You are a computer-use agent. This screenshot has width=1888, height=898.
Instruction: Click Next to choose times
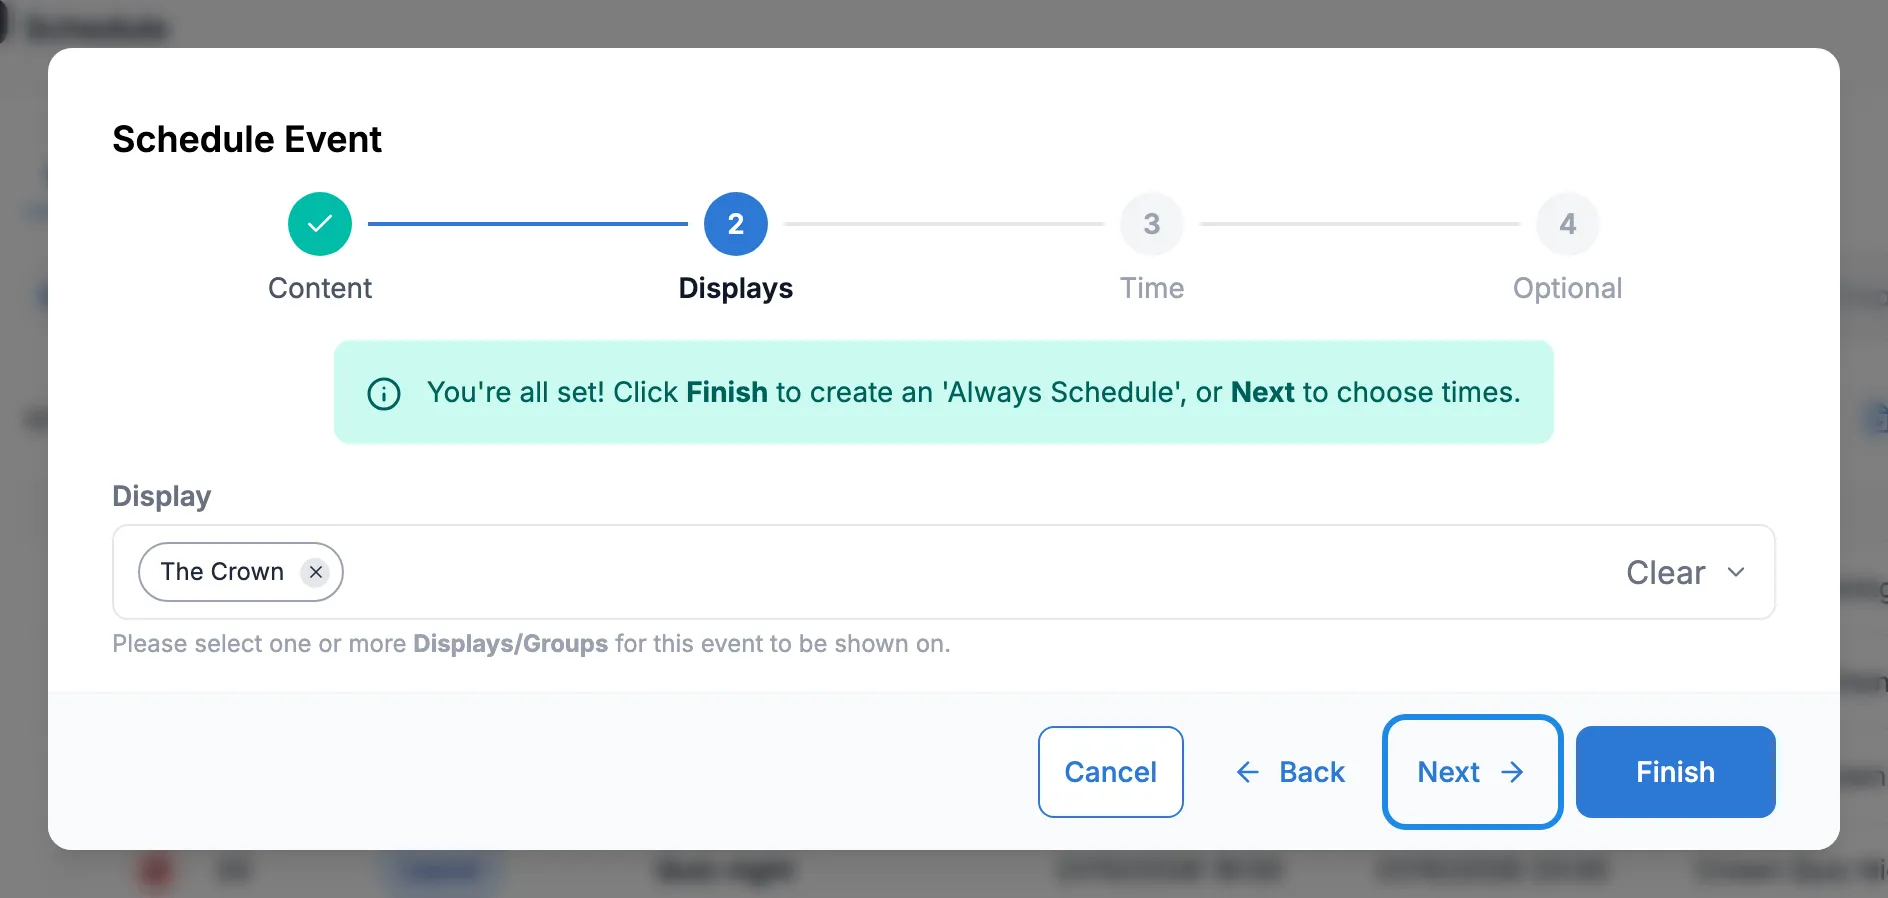click(1472, 772)
